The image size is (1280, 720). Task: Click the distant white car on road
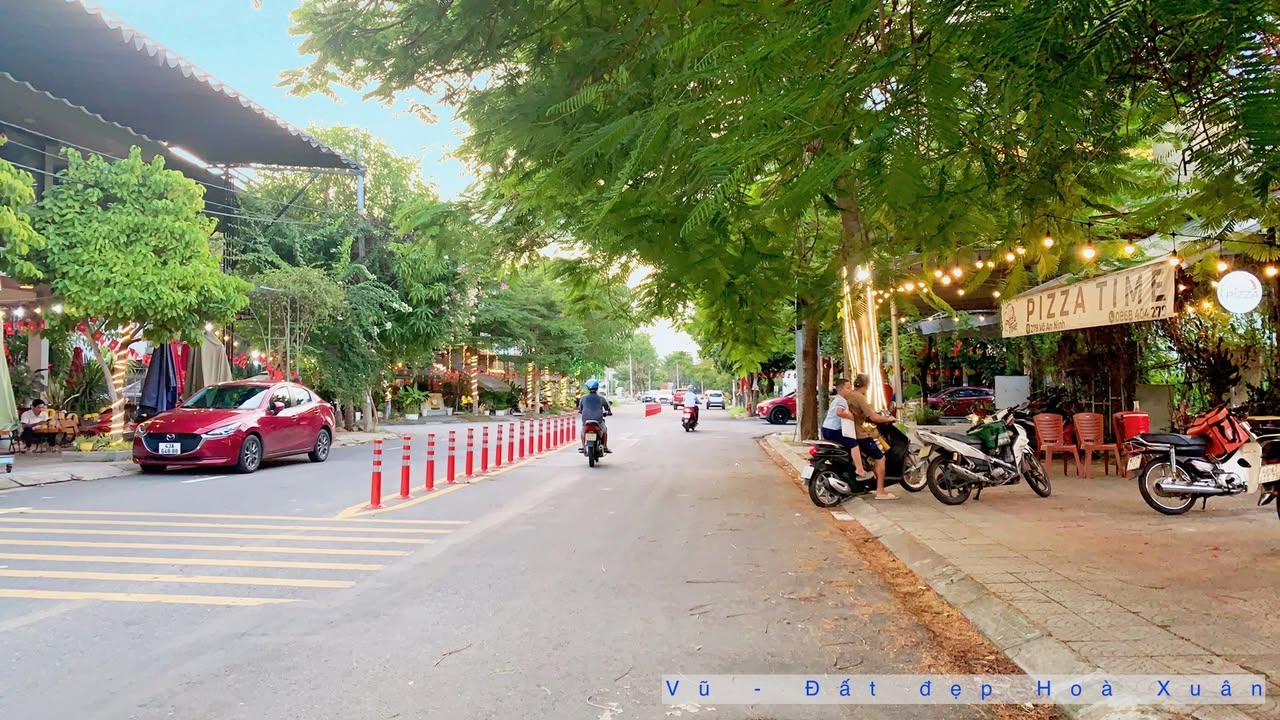715,400
